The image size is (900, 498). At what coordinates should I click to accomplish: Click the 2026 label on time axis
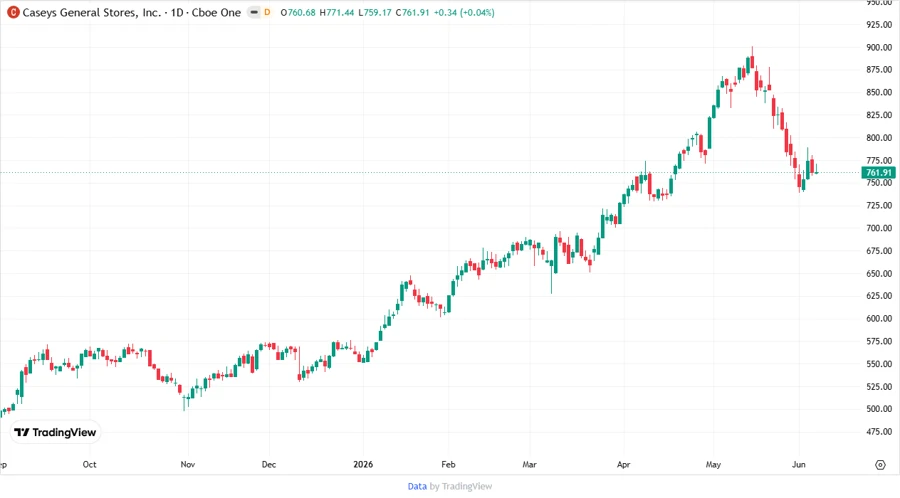coord(363,465)
